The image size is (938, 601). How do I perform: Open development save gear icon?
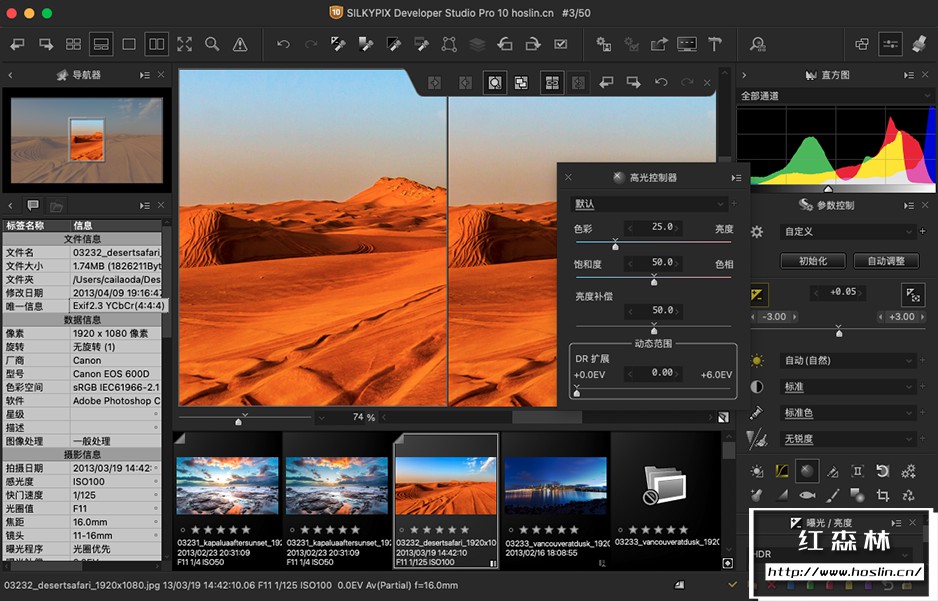[x=604, y=44]
